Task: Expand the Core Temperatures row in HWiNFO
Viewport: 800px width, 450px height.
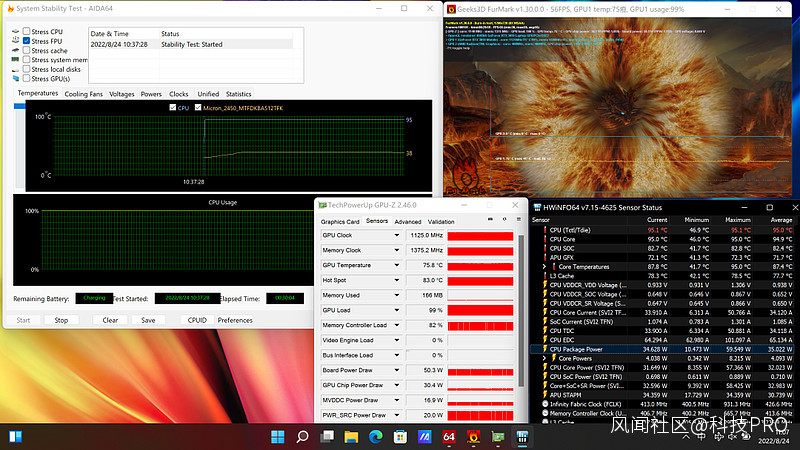Action: point(546,266)
